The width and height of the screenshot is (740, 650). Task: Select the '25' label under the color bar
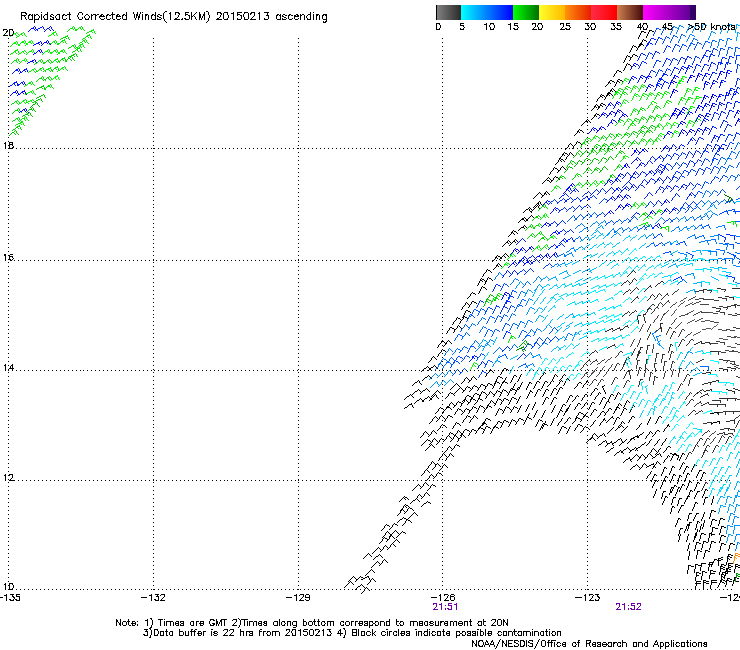565,27
